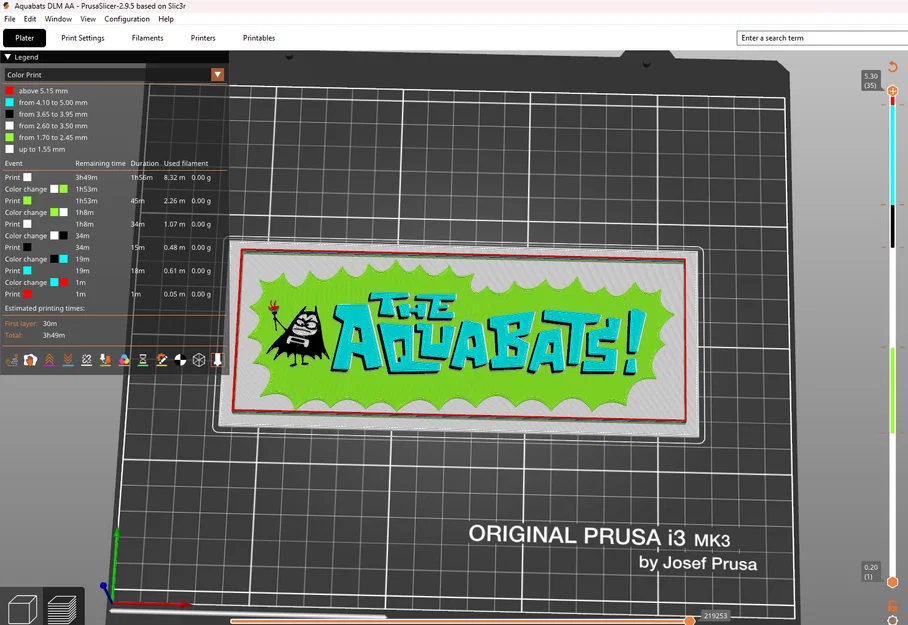Click the 'Duration' column header

144,163
